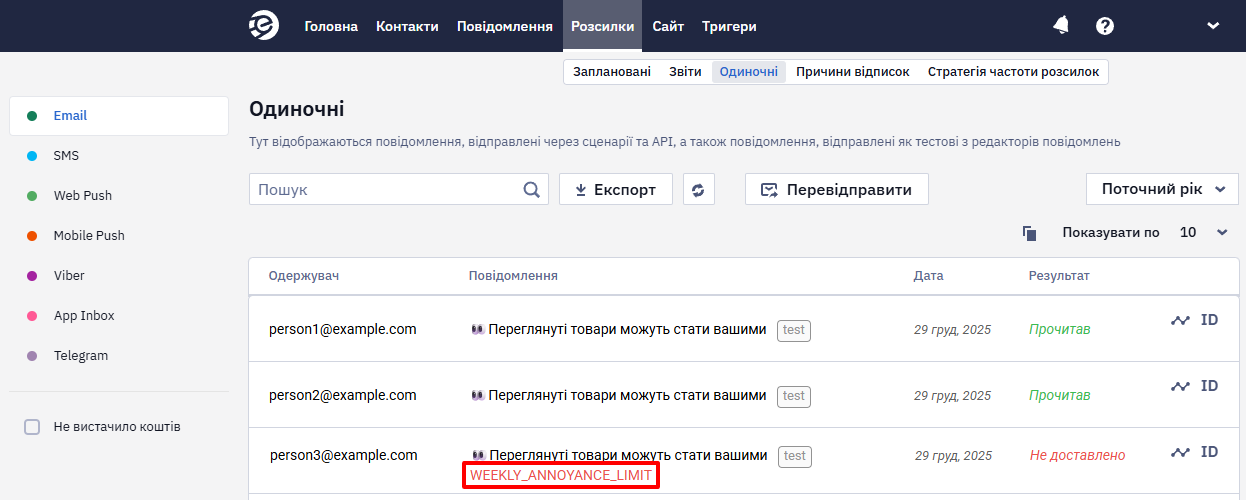Click the eSputnik logo icon
Image resolution: width=1246 pixels, height=500 pixels.
(x=264, y=26)
